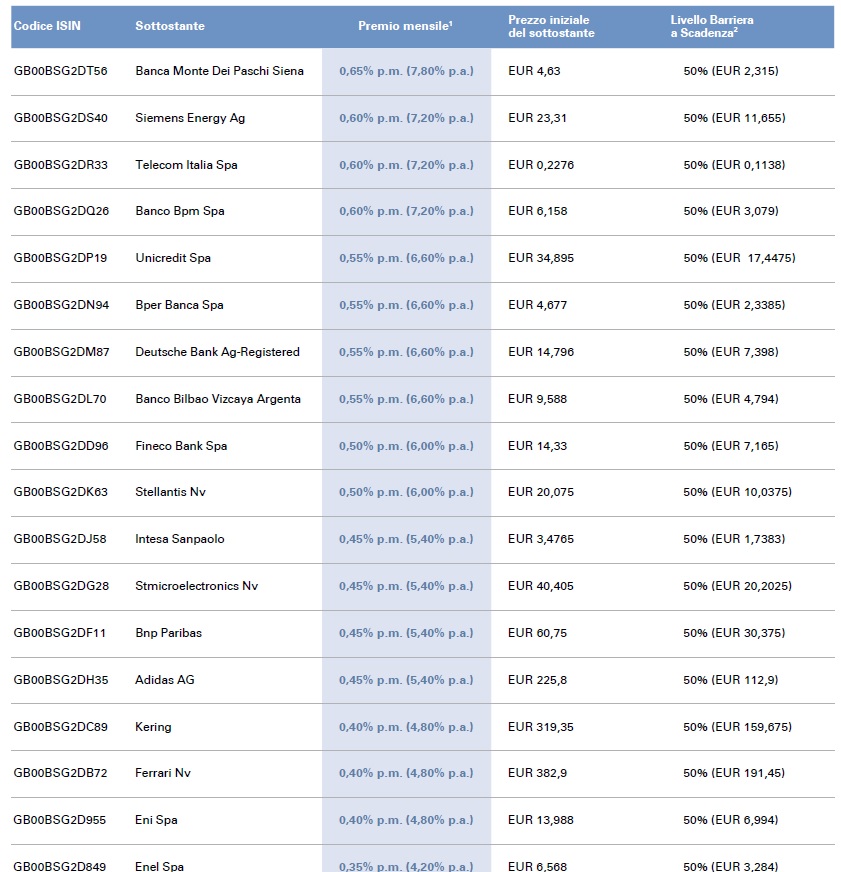Click Stellantis Nv underlying
The image size is (841, 872).
click(170, 492)
